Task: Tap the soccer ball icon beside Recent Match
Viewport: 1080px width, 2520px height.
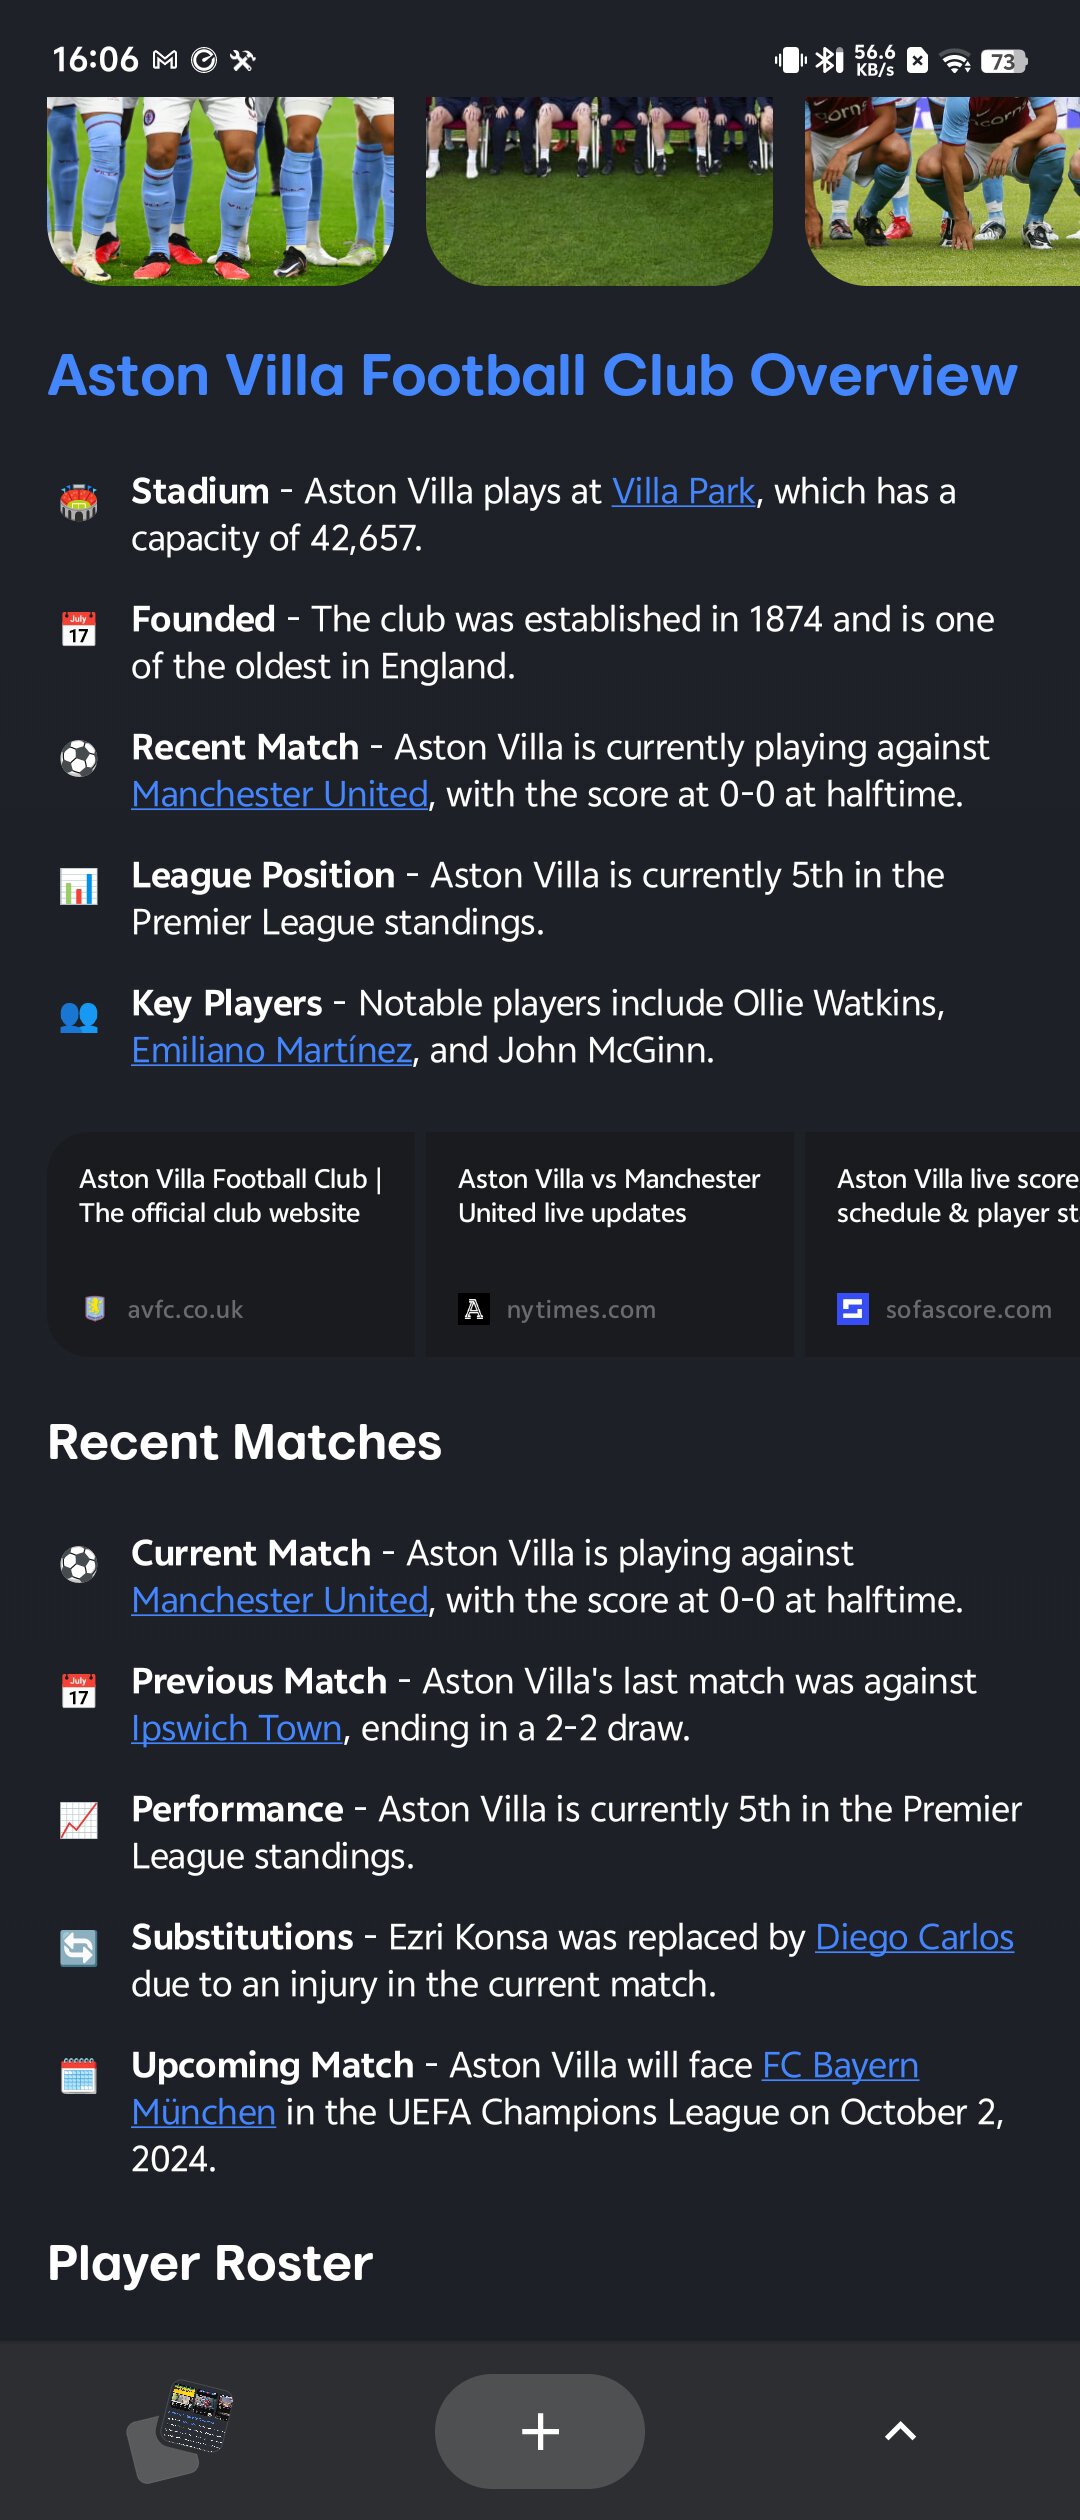Action: [79, 758]
